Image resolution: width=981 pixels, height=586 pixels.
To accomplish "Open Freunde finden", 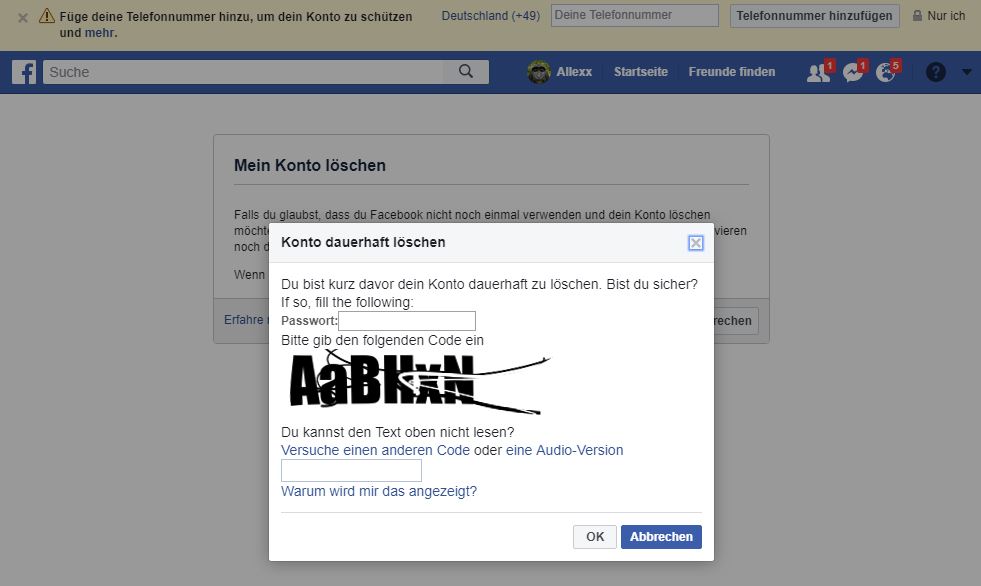I will click(731, 72).
